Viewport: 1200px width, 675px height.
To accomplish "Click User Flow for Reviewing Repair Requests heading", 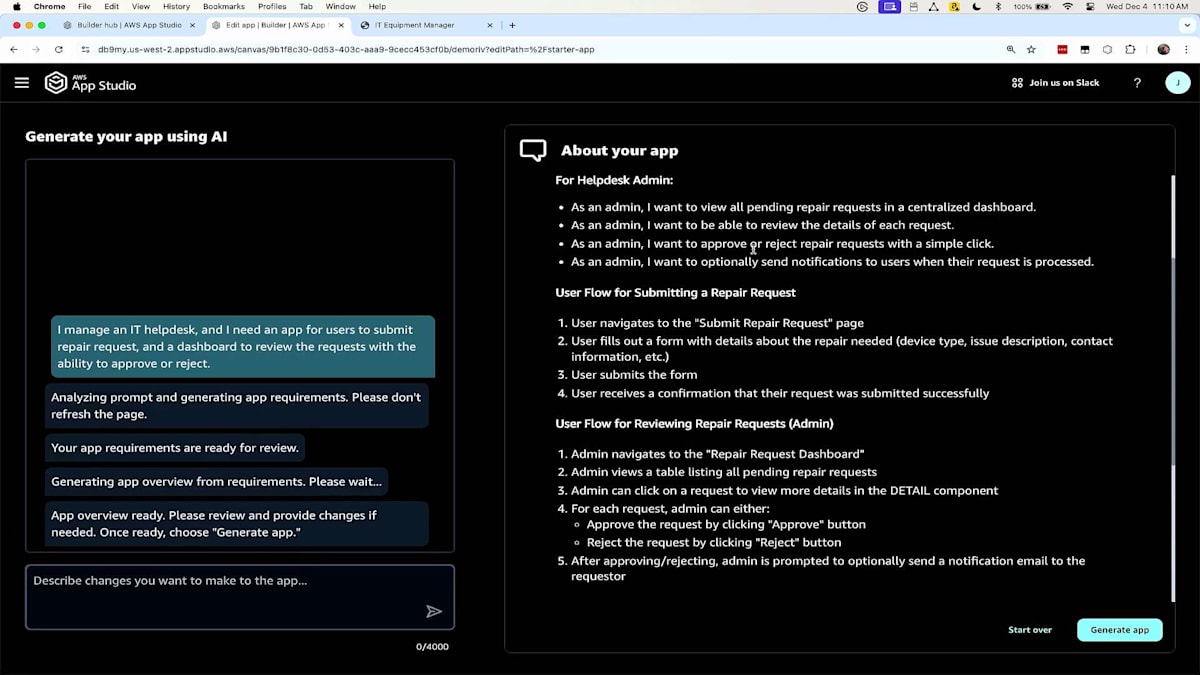I will tap(694, 424).
